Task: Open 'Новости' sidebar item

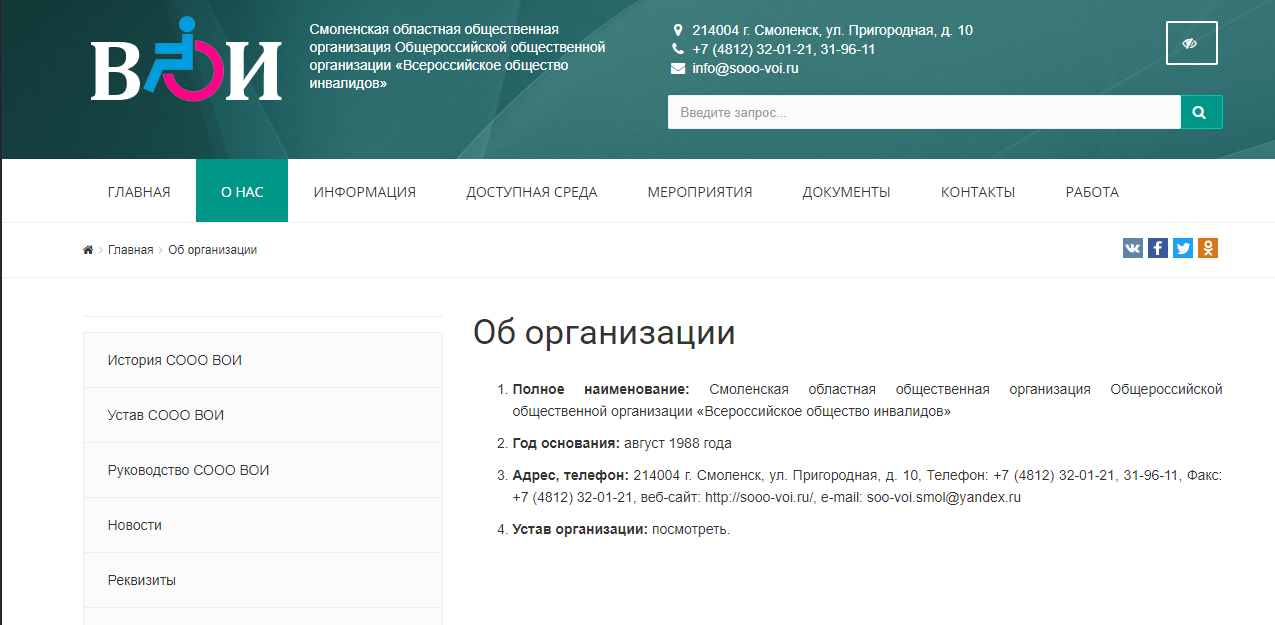Action: point(263,525)
